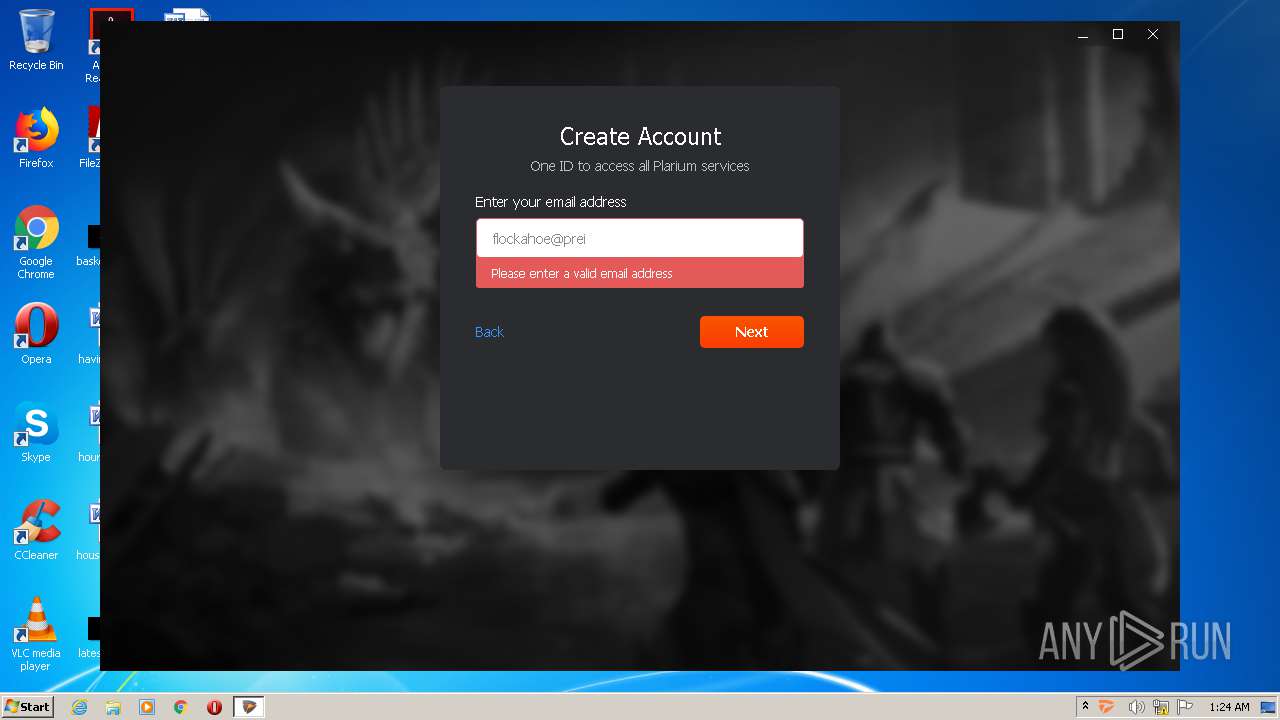1280x720 pixels.
Task: Open Skype desktop shortcut
Action: (x=36, y=432)
